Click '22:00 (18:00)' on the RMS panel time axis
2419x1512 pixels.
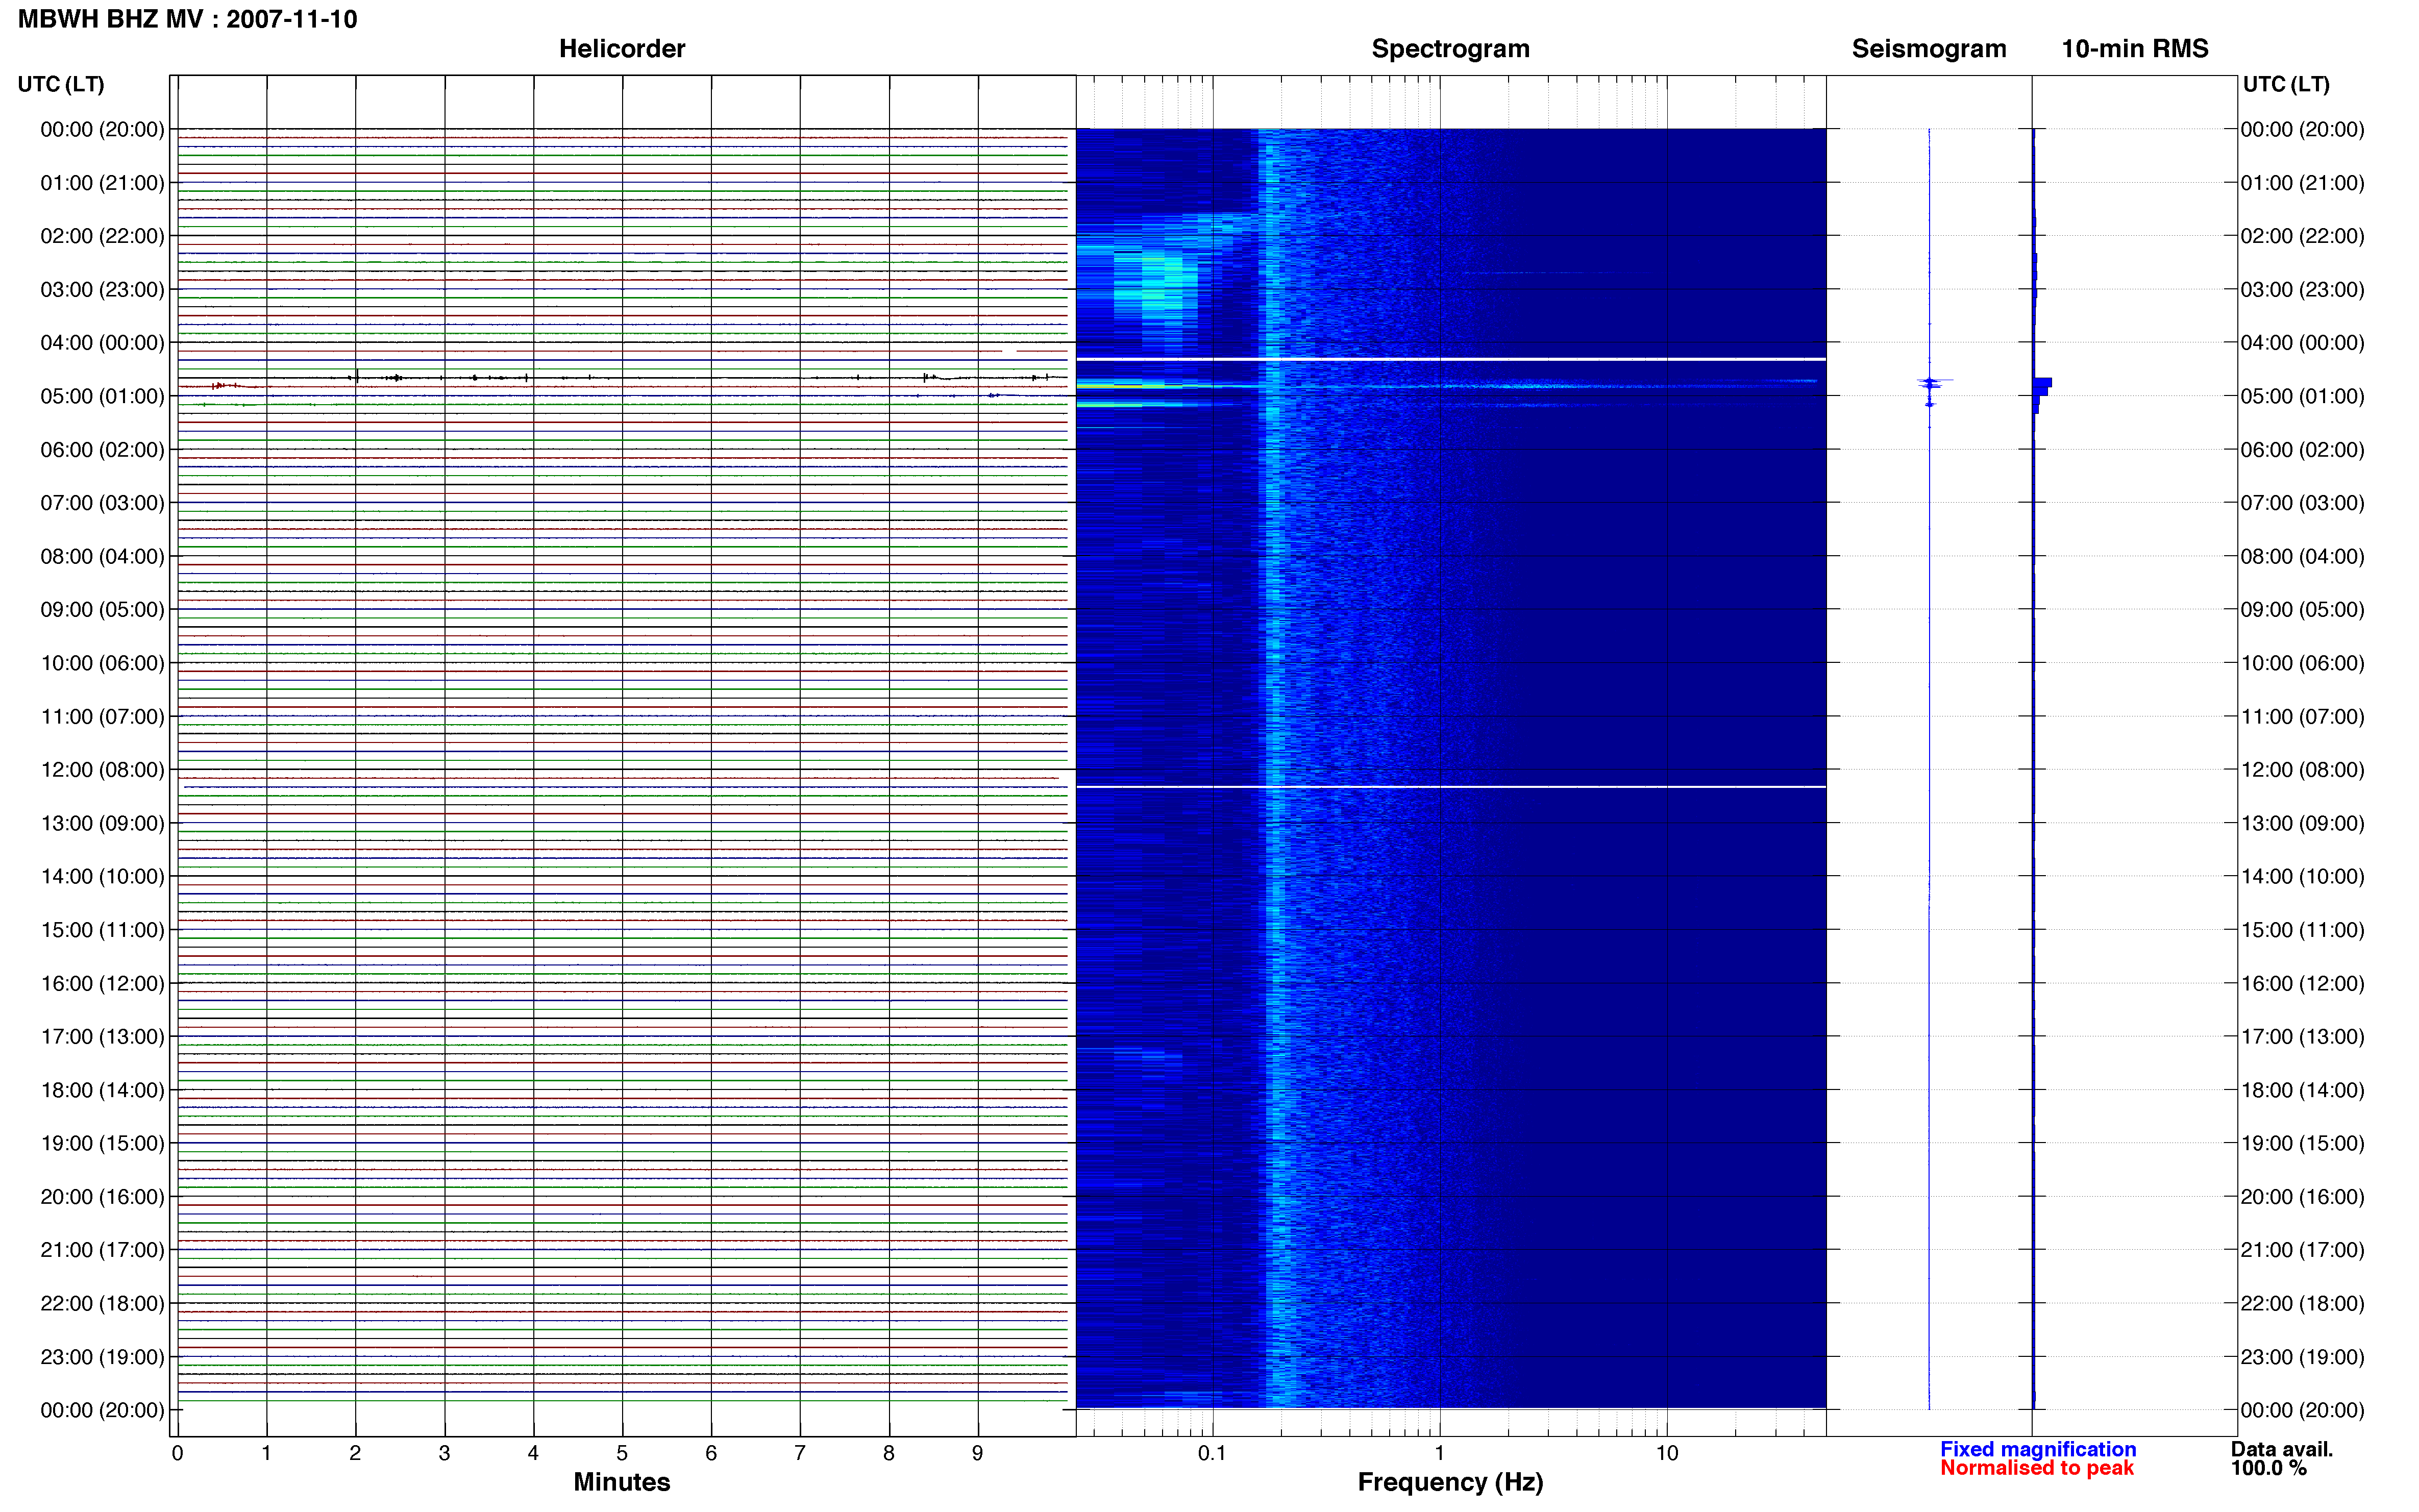(2302, 1303)
